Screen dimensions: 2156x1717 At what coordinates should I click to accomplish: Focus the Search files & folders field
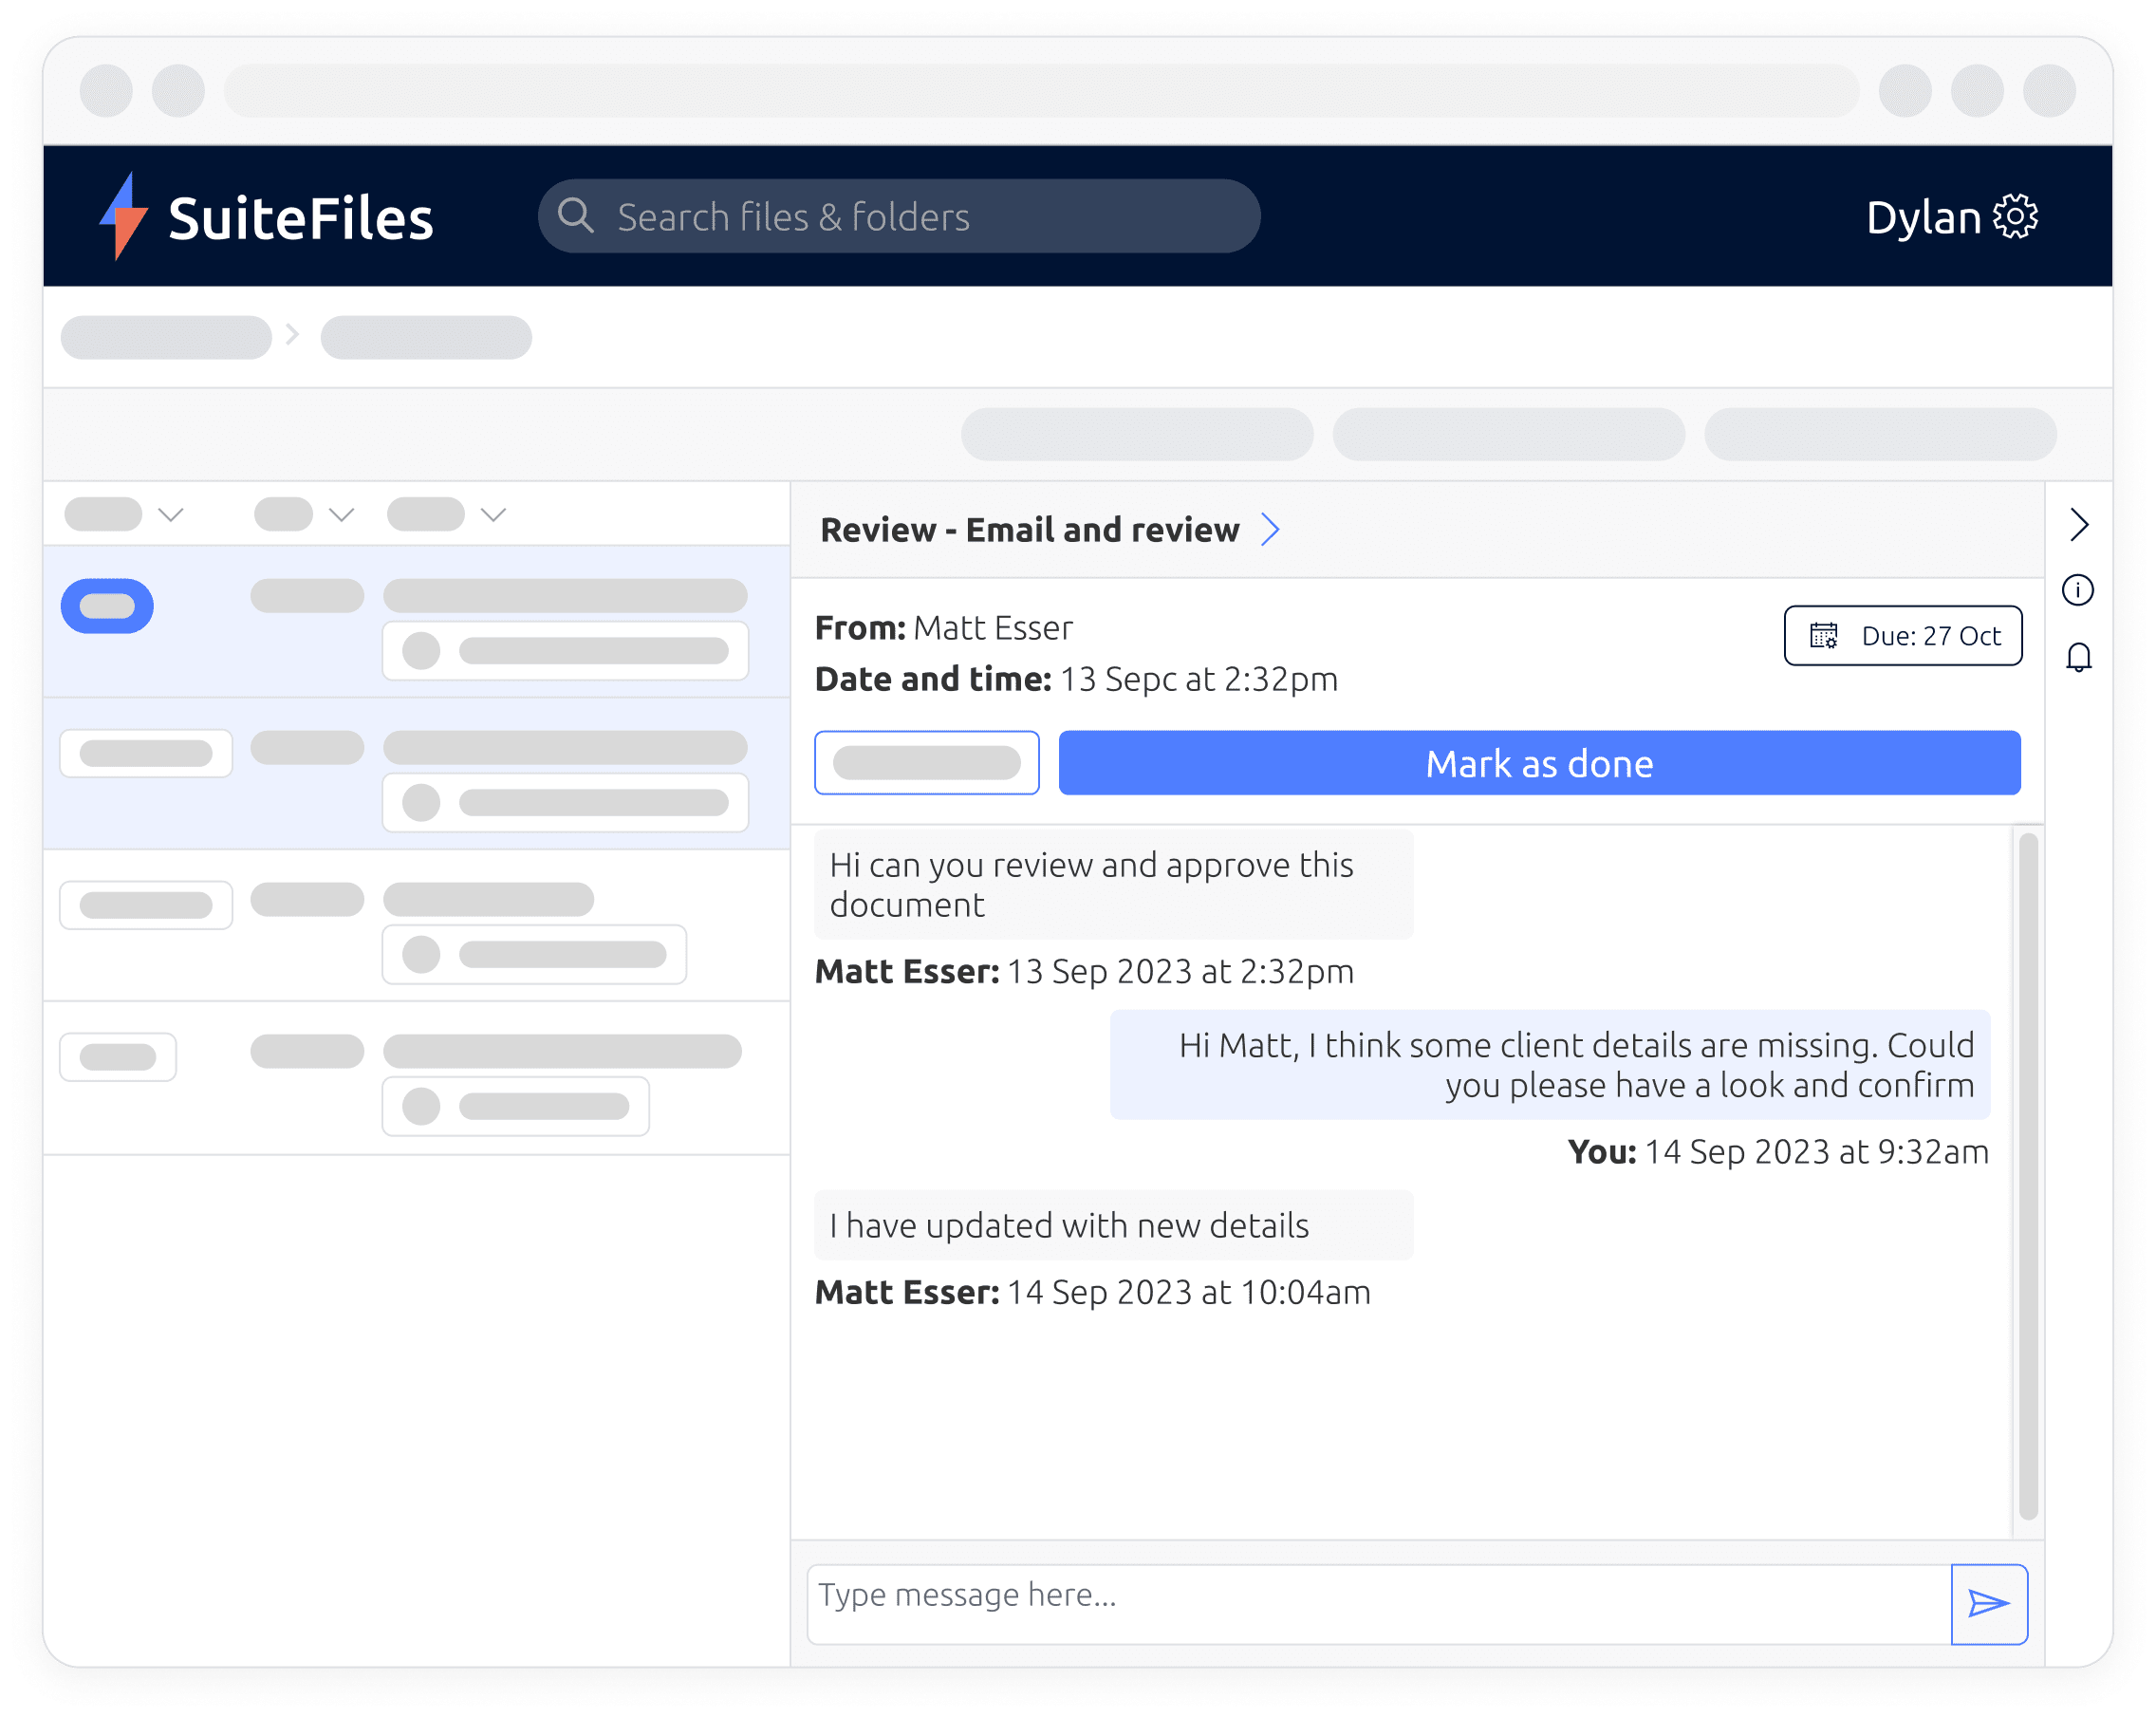click(898, 216)
